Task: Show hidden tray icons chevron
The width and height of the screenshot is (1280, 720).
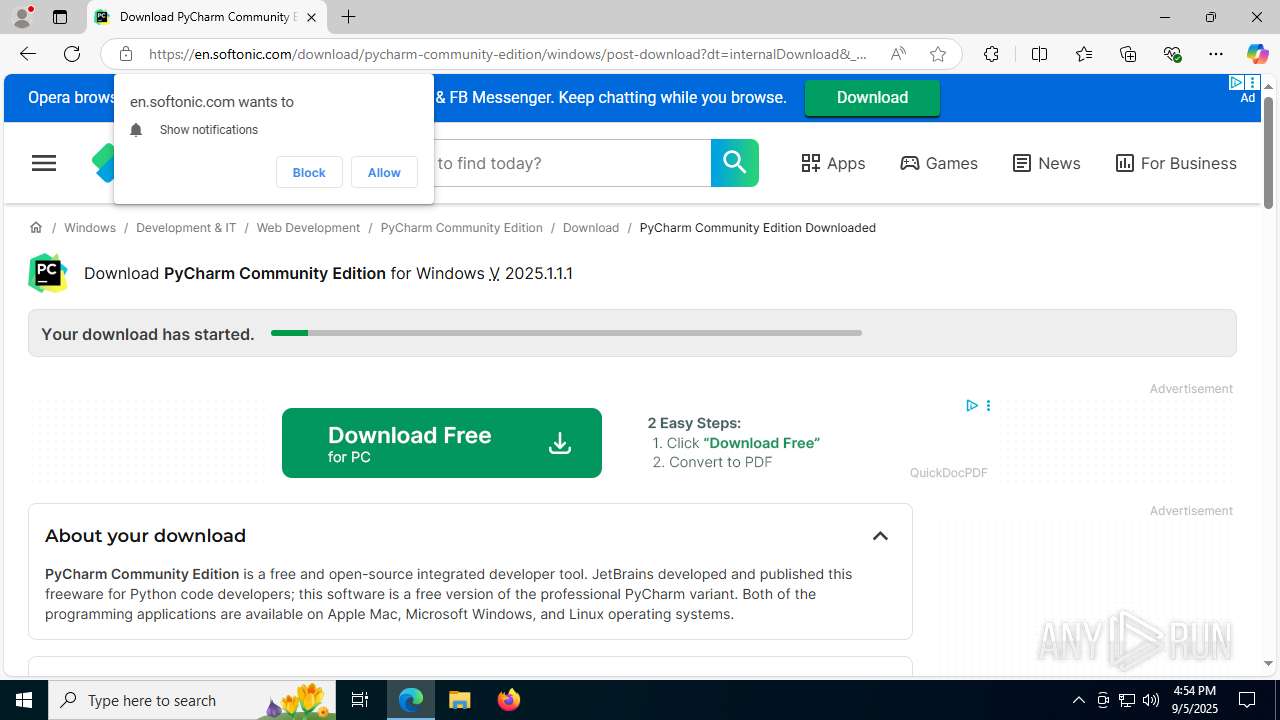Action: (x=1078, y=700)
